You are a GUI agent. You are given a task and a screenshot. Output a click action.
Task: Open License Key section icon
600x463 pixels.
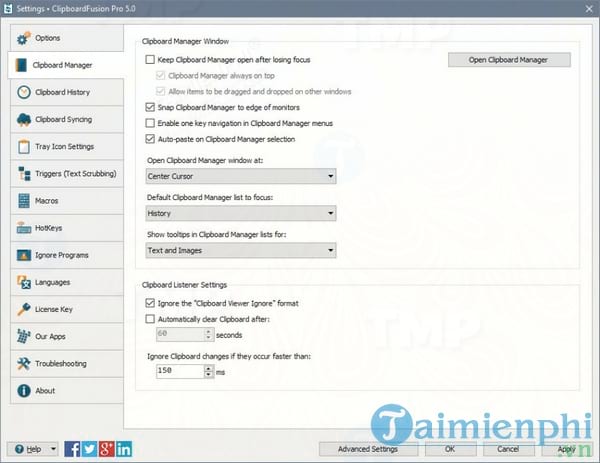point(22,309)
